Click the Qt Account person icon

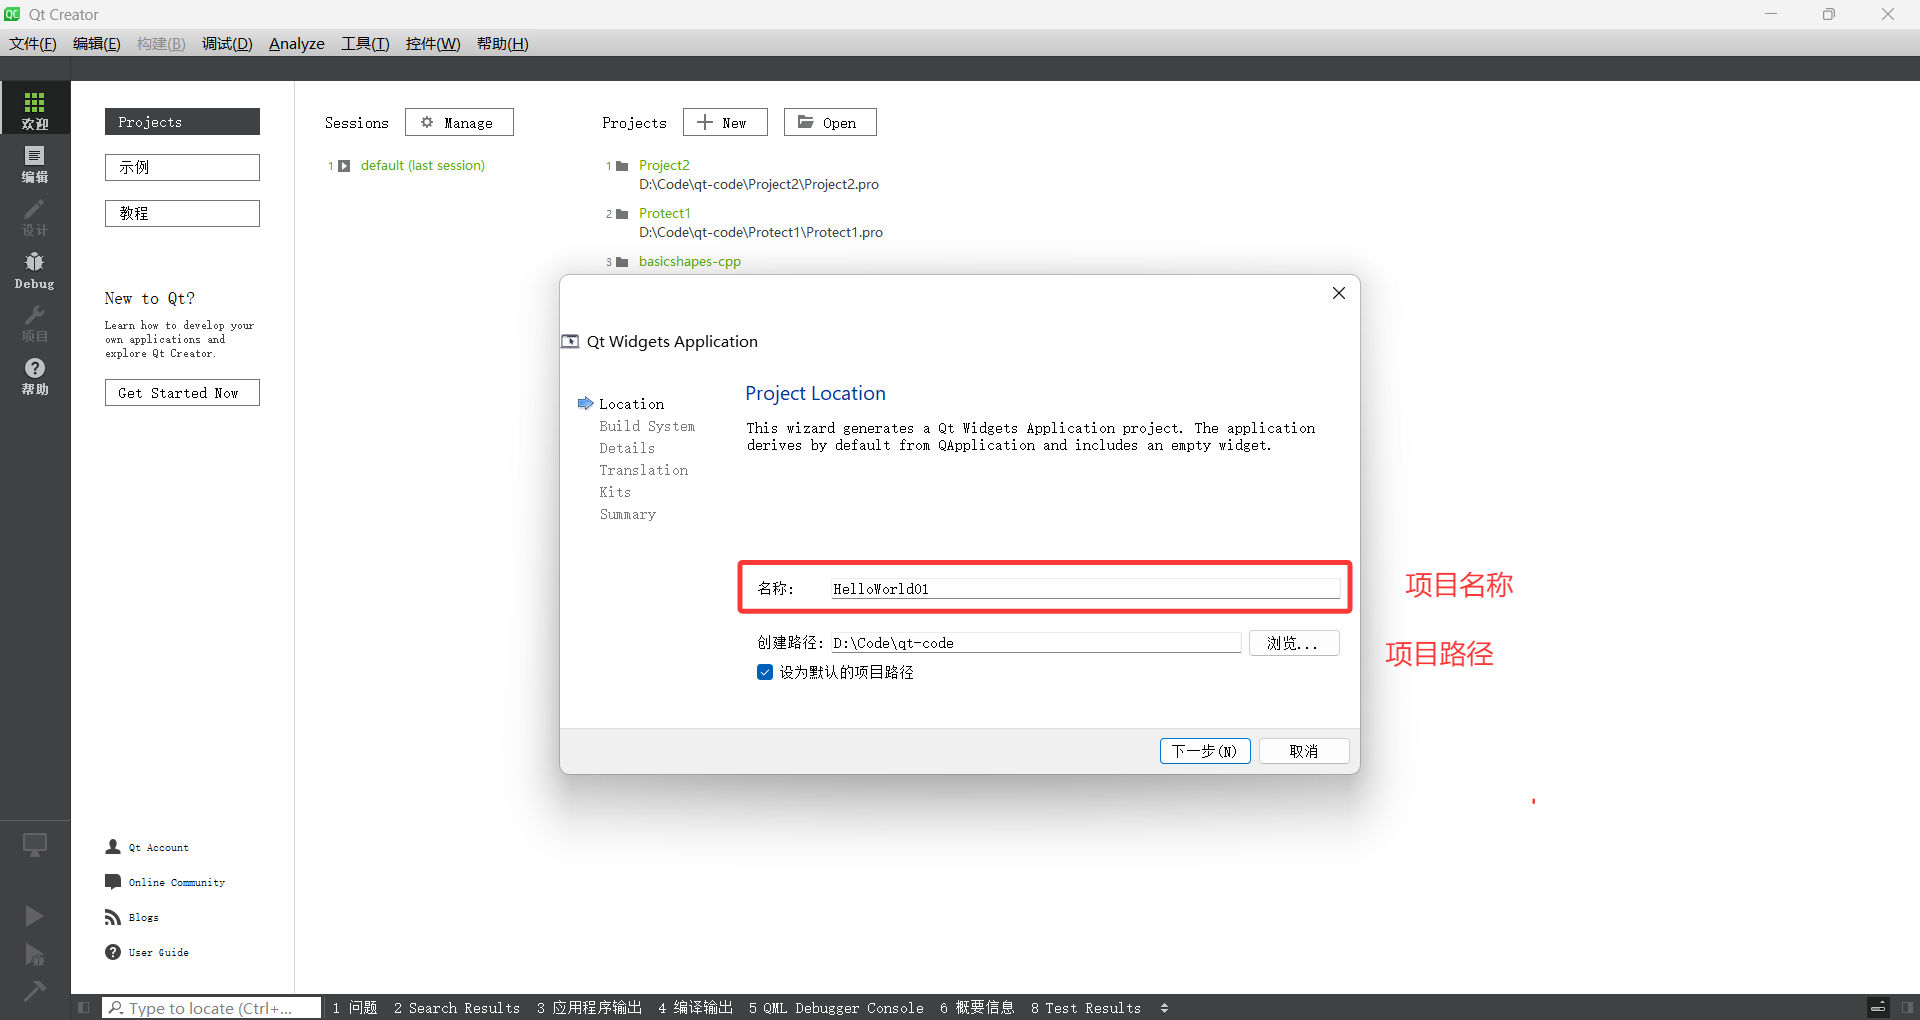click(113, 847)
